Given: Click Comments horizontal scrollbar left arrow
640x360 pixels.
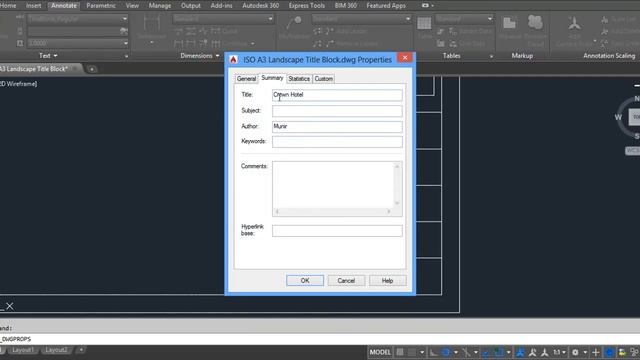Looking at the screenshot, I should point(277,211).
